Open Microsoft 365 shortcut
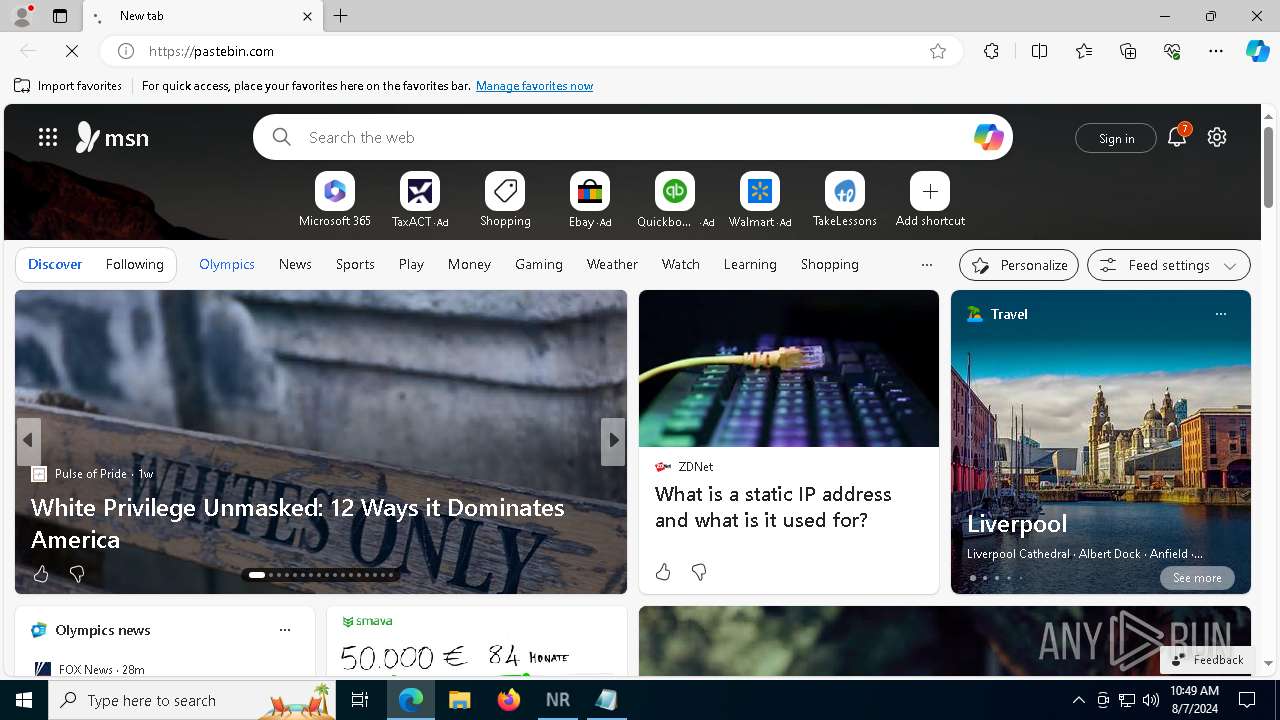The height and width of the screenshot is (720, 1280). point(335,200)
